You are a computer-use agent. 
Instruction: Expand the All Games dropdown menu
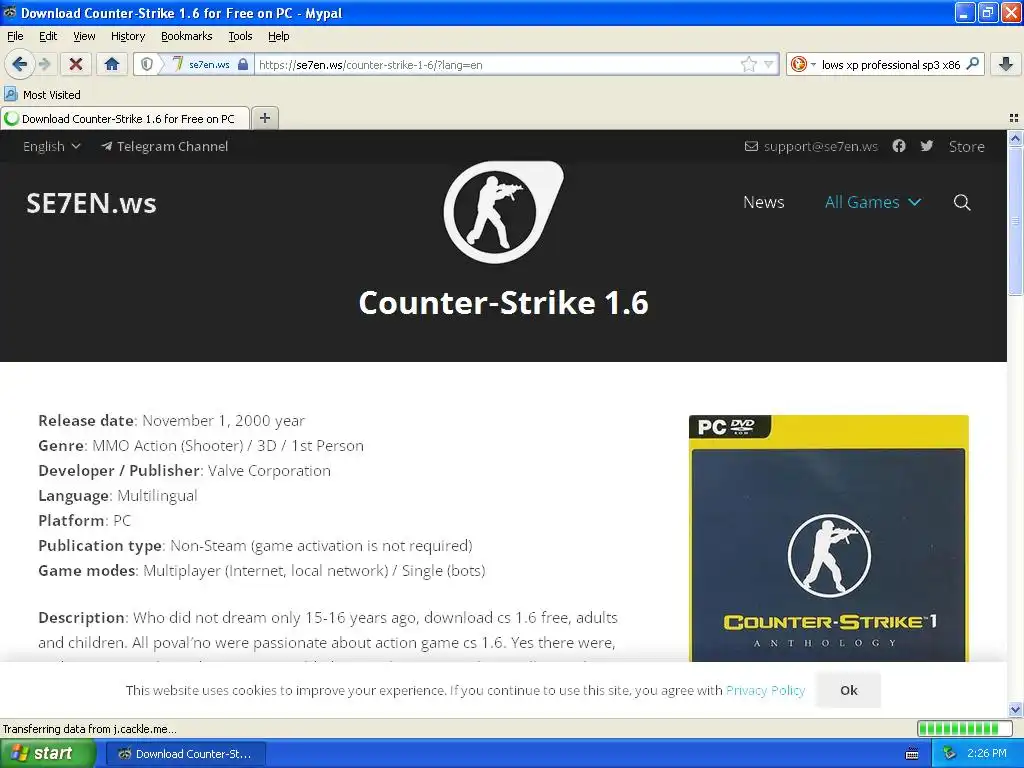(872, 202)
